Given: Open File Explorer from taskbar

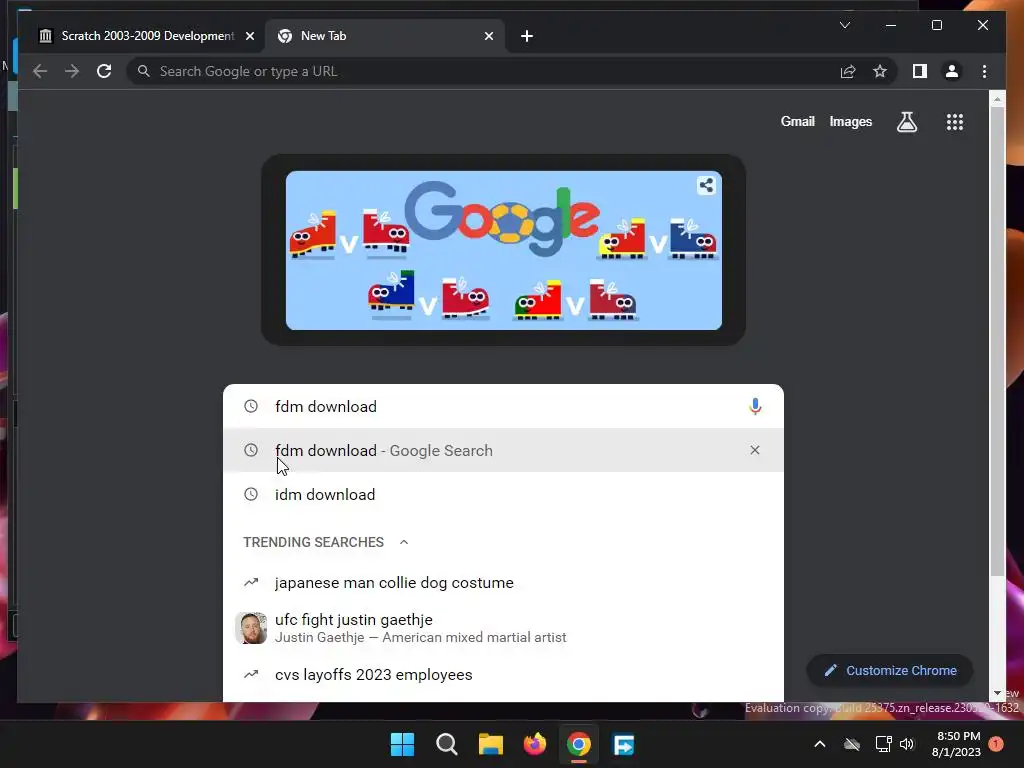Looking at the screenshot, I should click(490, 744).
